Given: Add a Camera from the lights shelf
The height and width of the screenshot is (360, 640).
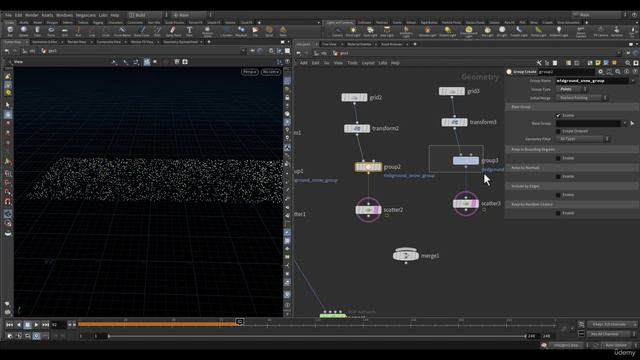Looking at the screenshot, I should point(337,31).
